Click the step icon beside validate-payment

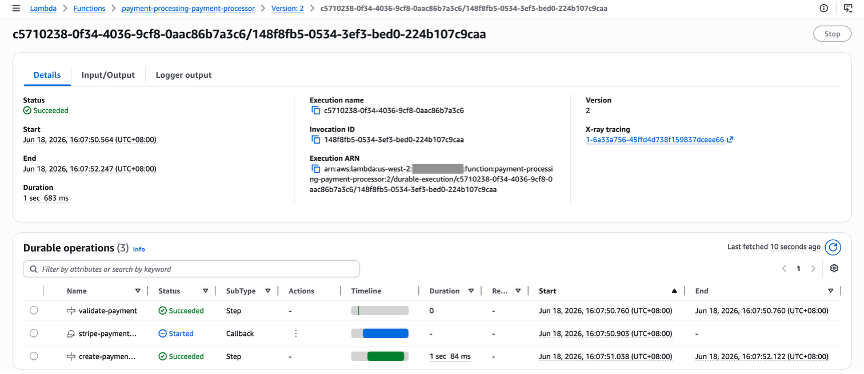[71, 311]
